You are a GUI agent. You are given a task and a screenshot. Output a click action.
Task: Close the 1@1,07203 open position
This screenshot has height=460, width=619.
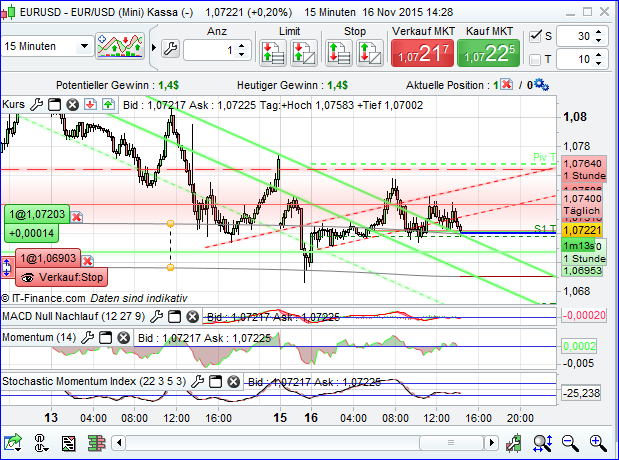click(x=76, y=215)
